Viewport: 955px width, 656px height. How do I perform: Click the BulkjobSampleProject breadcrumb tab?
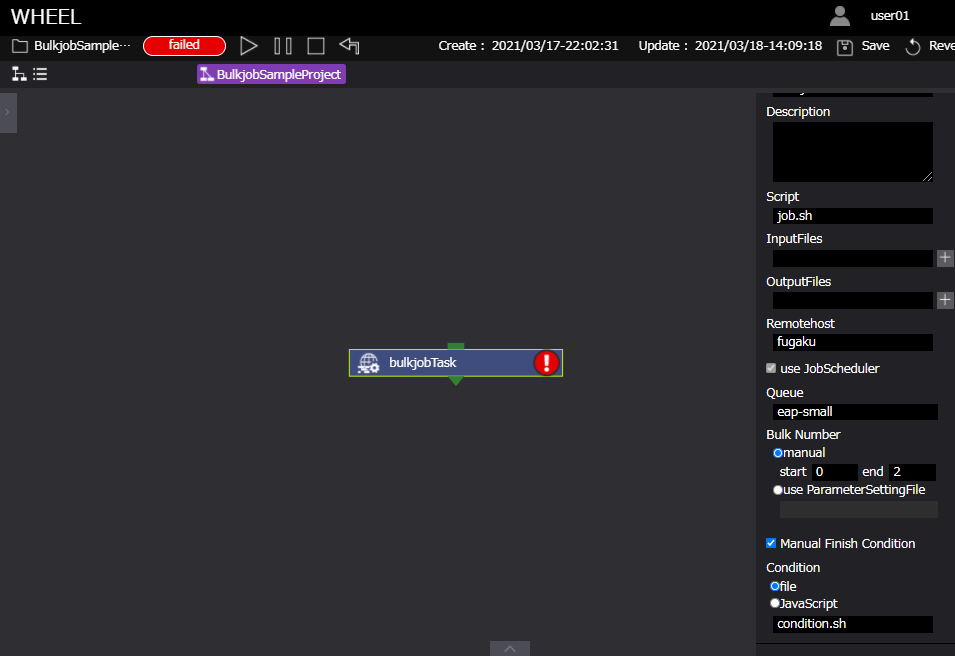(x=271, y=74)
